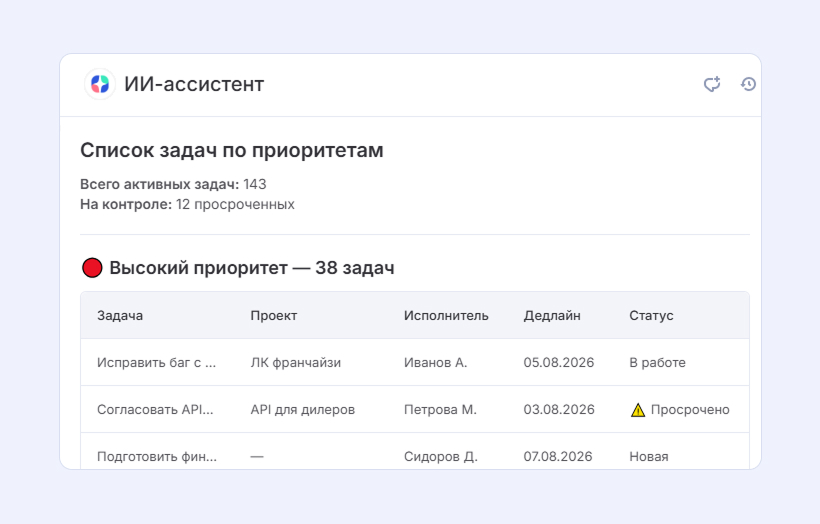
Task: Click the assignee 'Петрова М.'
Action: point(440,409)
